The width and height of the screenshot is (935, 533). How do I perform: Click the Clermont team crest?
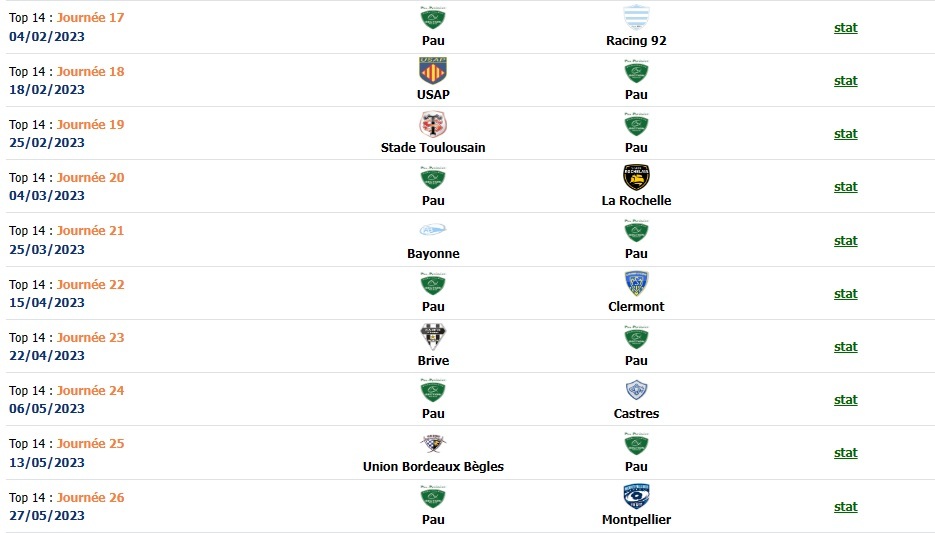pyautogui.click(x=636, y=283)
